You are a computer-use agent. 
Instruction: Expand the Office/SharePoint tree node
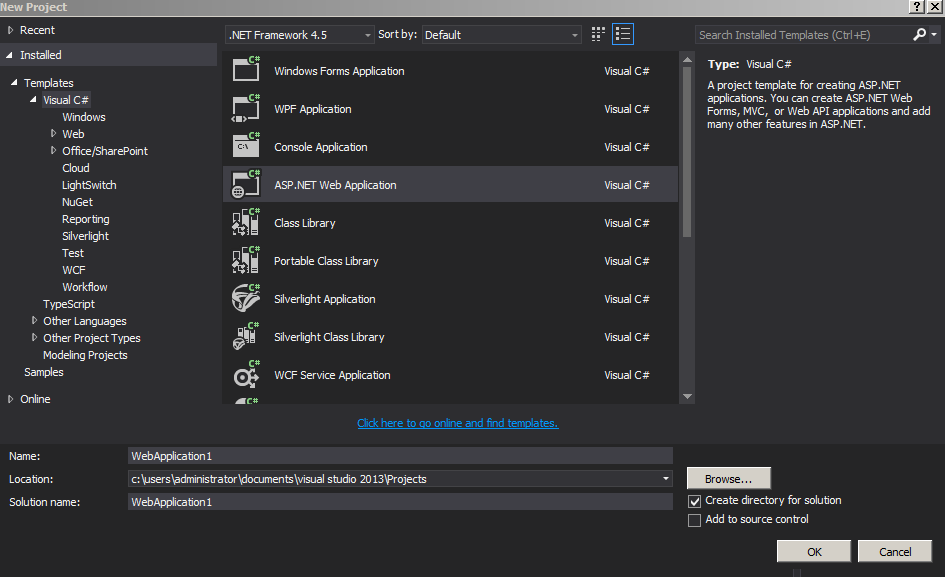click(54, 151)
